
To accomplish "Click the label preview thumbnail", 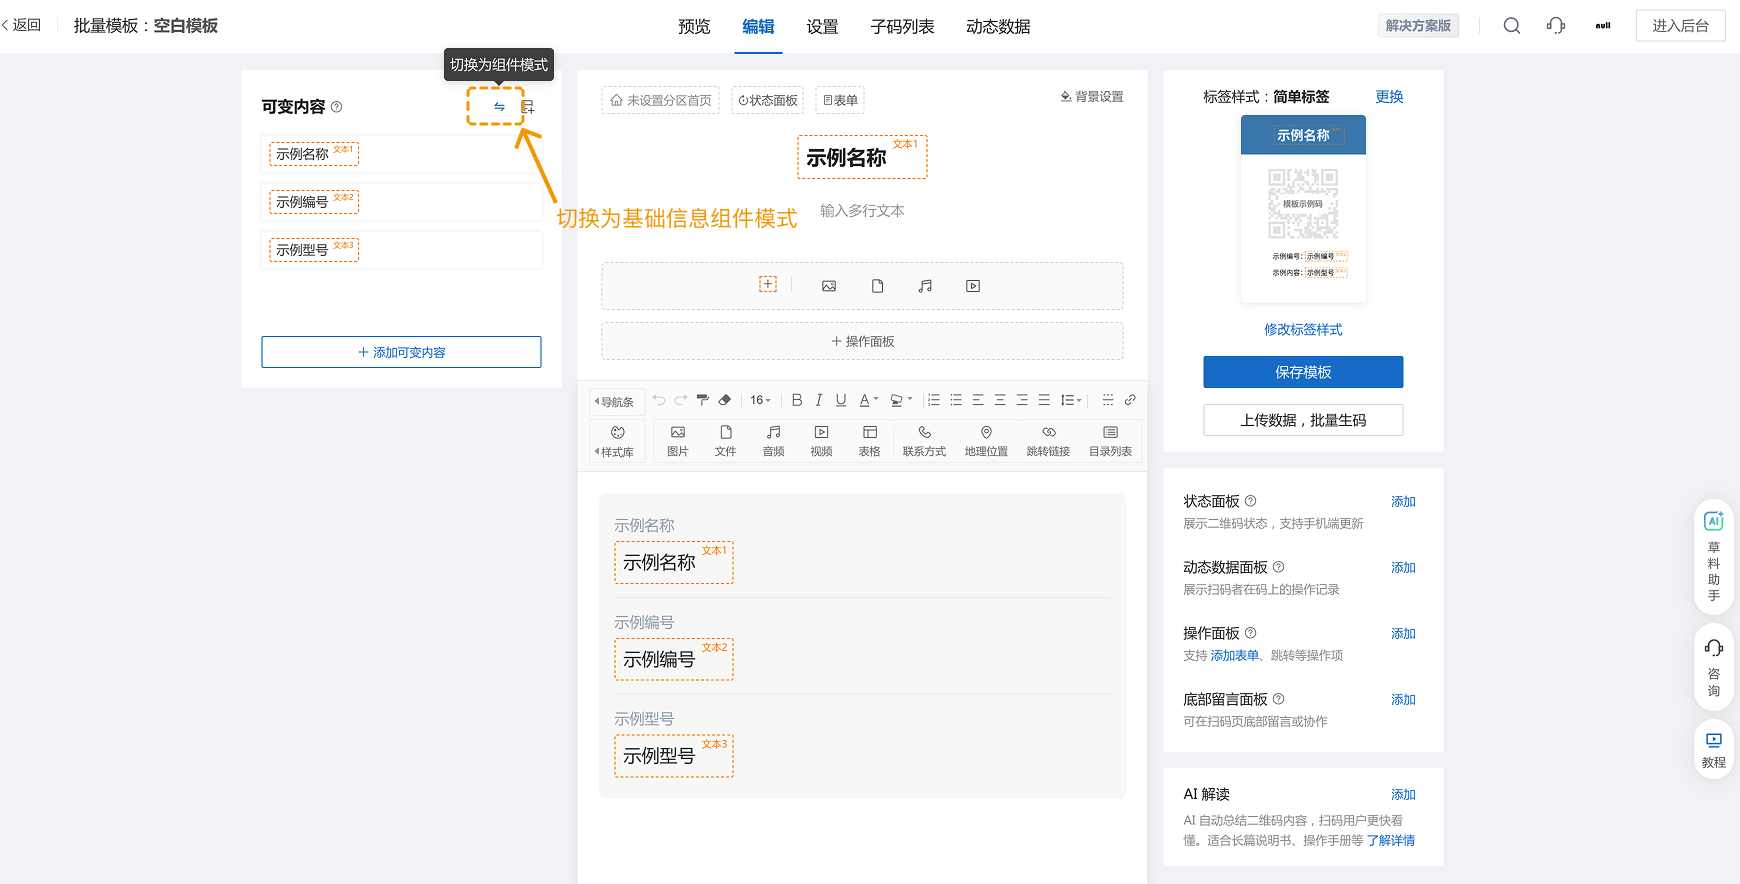I will point(1303,209).
